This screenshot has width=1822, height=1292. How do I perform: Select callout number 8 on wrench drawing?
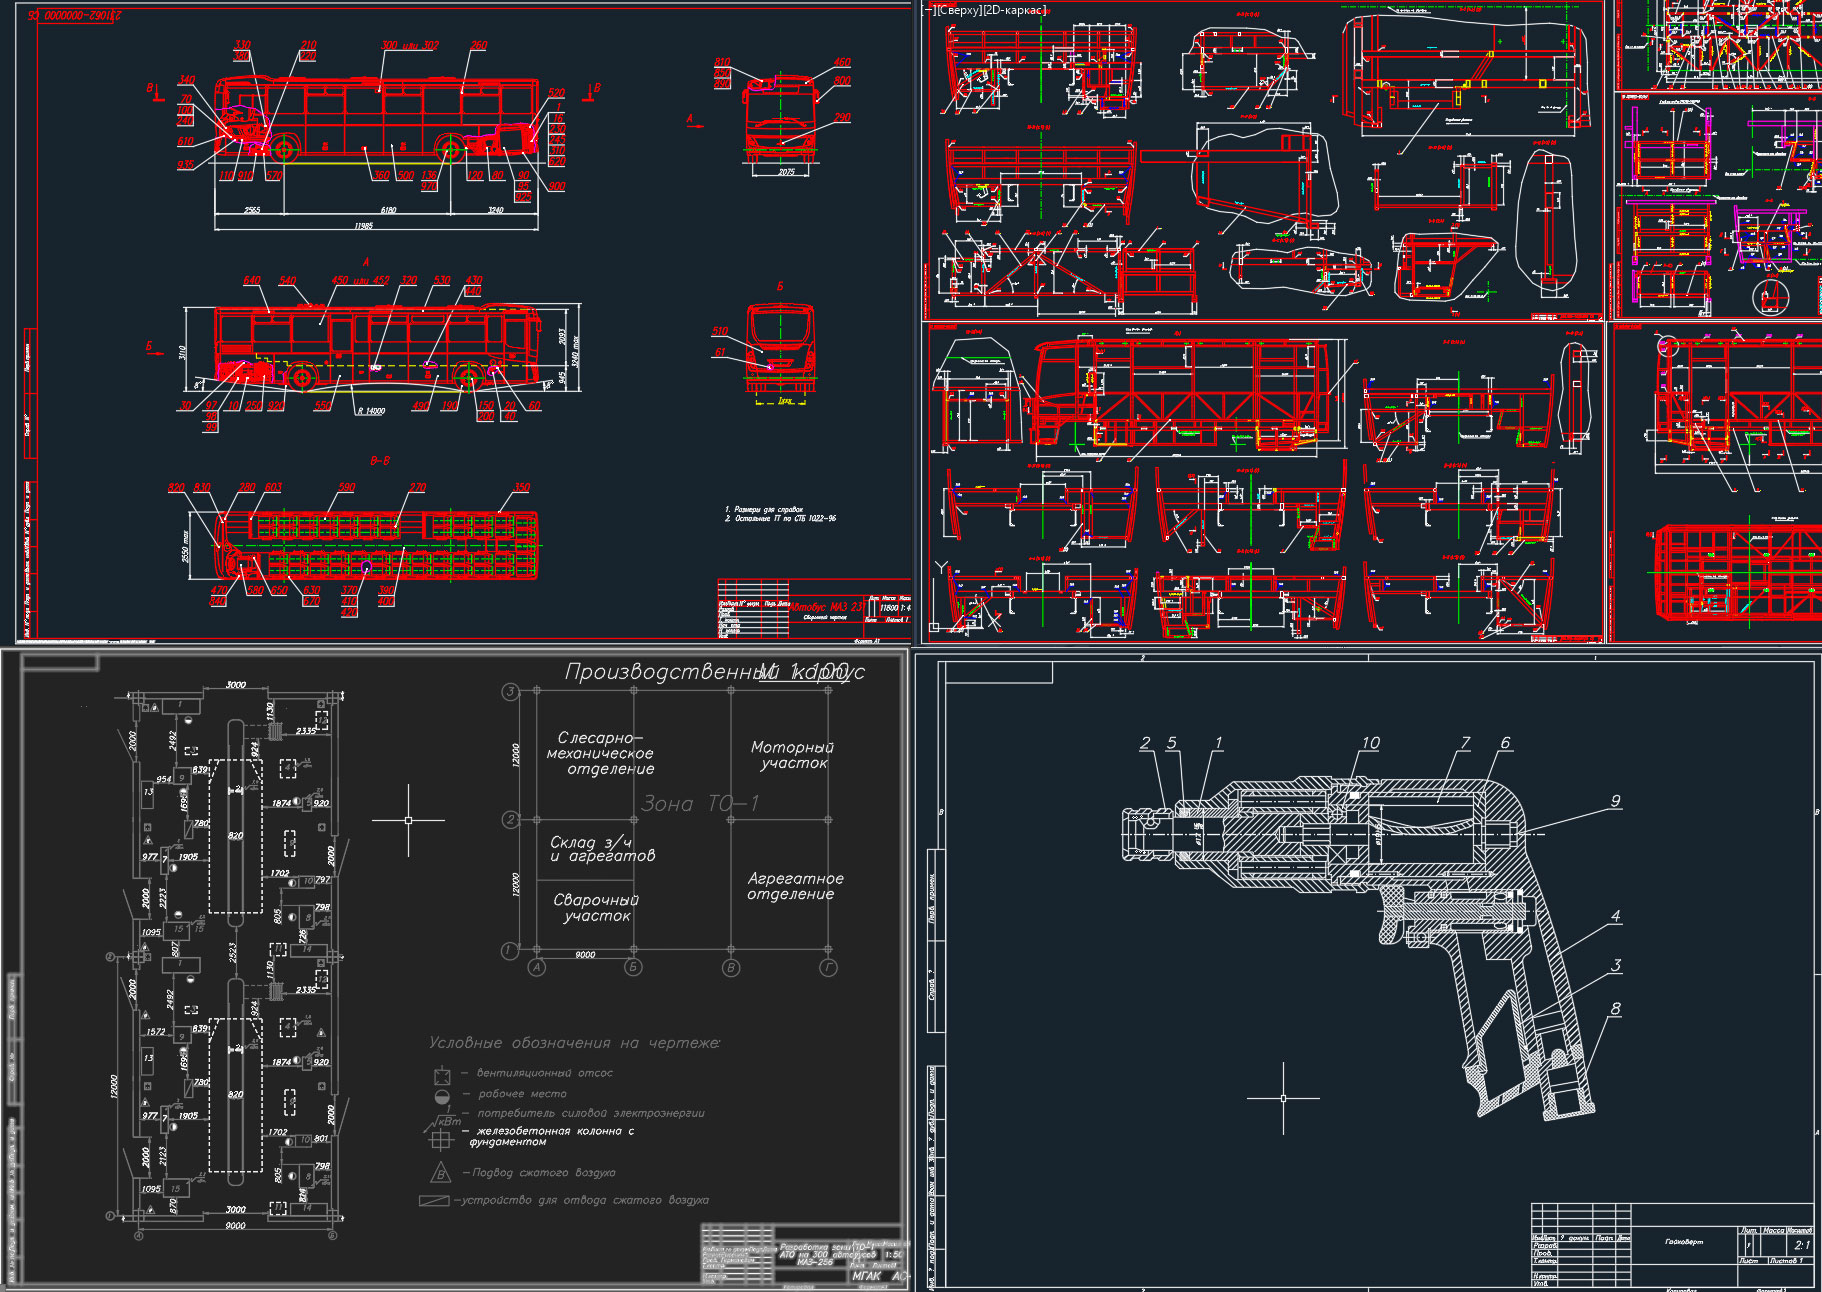click(1615, 1010)
